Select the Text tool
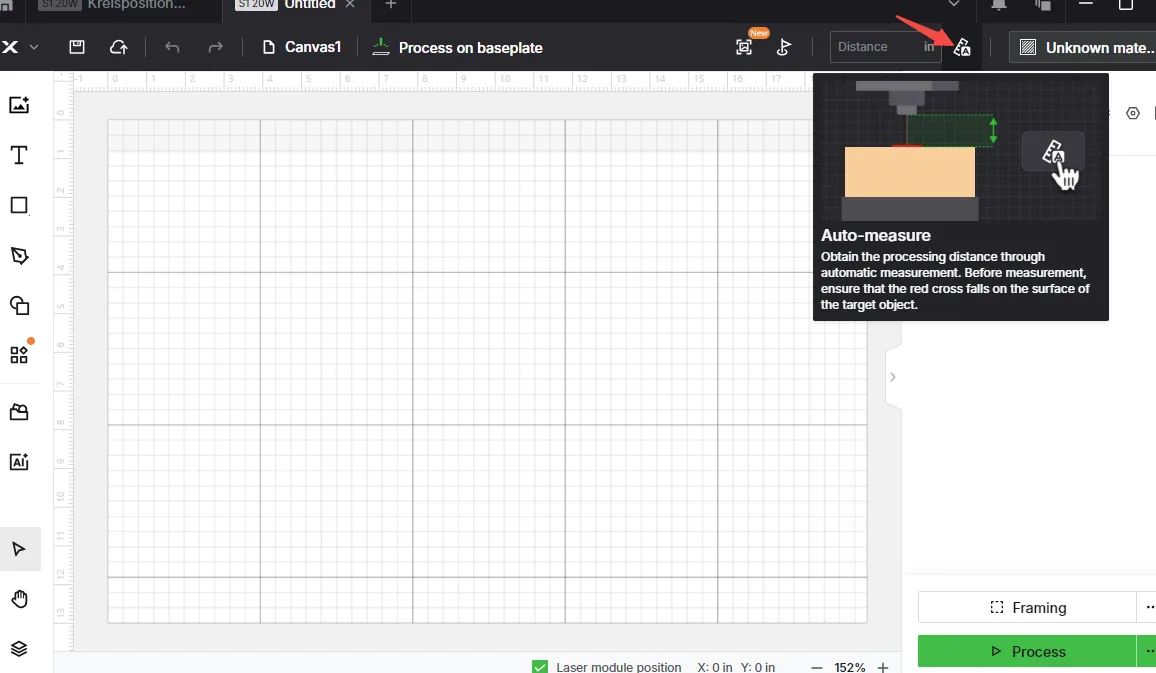 point(19,155)
